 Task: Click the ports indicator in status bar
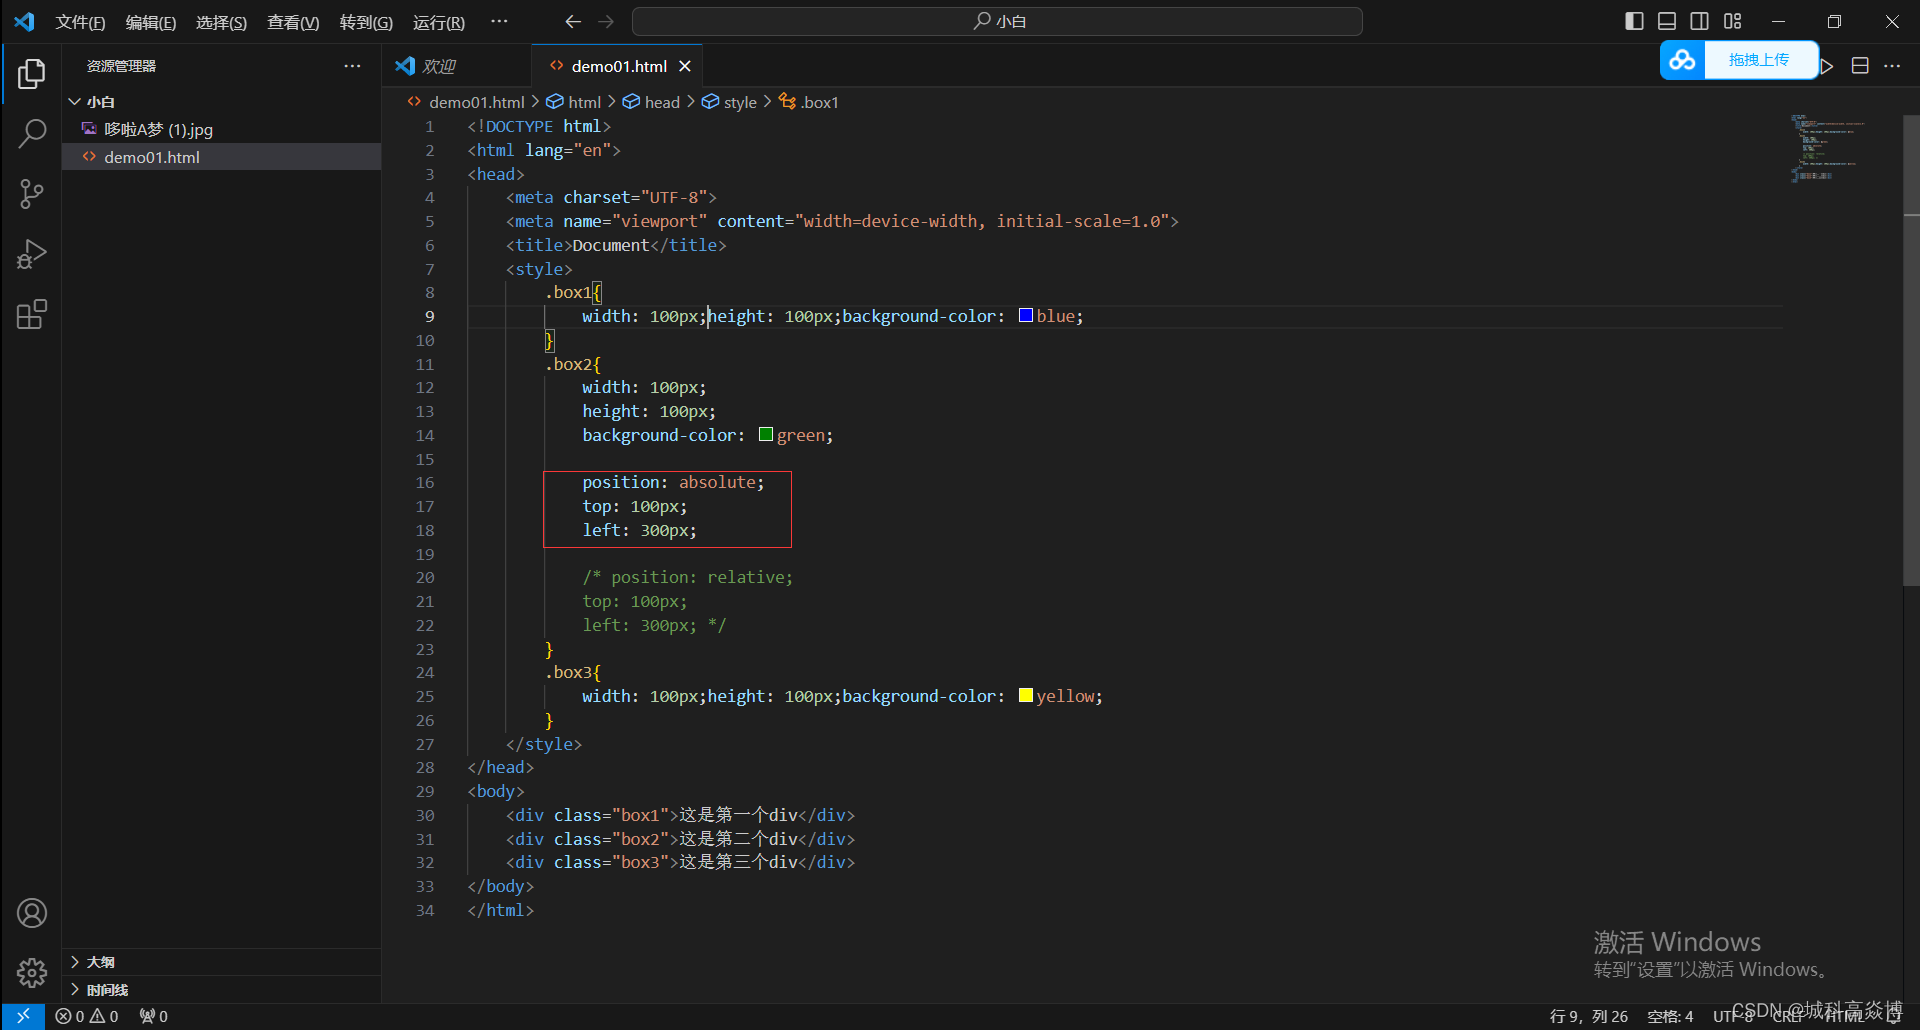154,1016
